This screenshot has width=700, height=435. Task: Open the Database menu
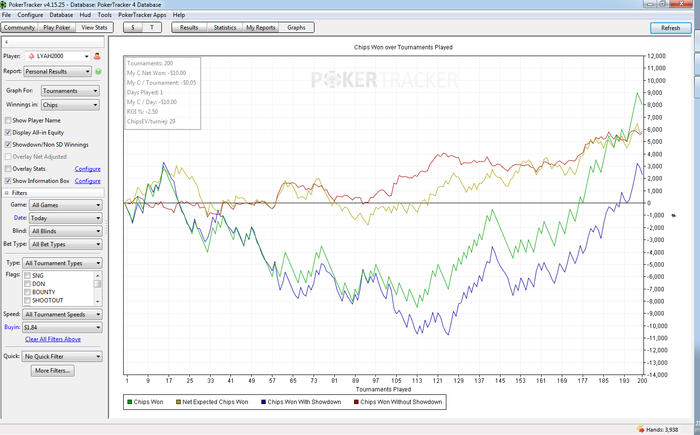(61, 15)
